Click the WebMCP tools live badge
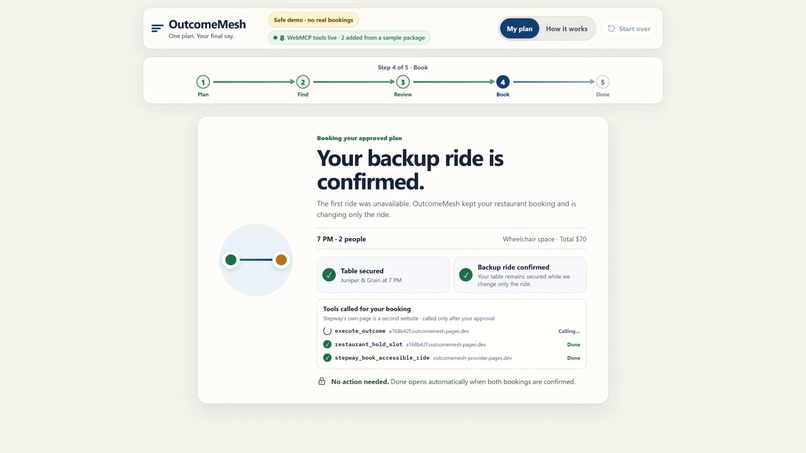Screen dimensions: 806x453 (x=349, y=38)
